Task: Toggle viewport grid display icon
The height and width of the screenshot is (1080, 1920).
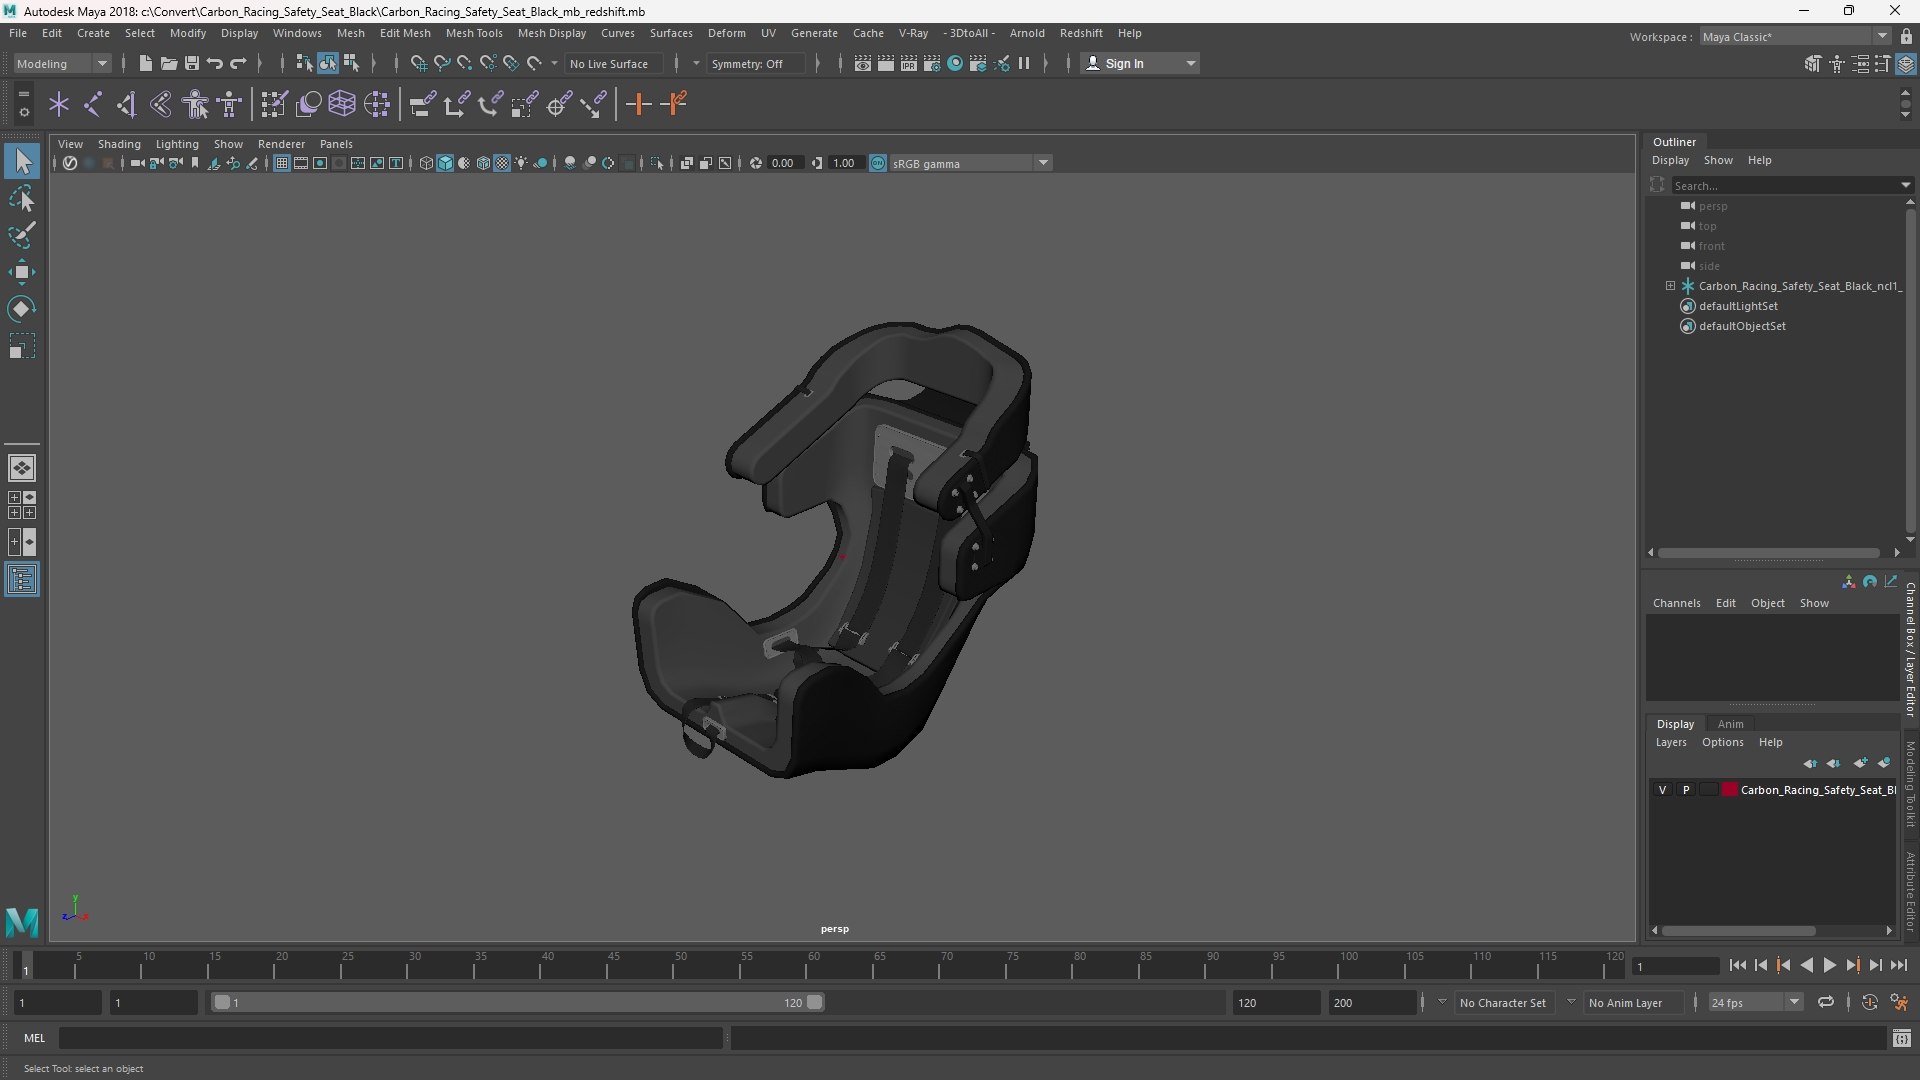Action: 282,163
